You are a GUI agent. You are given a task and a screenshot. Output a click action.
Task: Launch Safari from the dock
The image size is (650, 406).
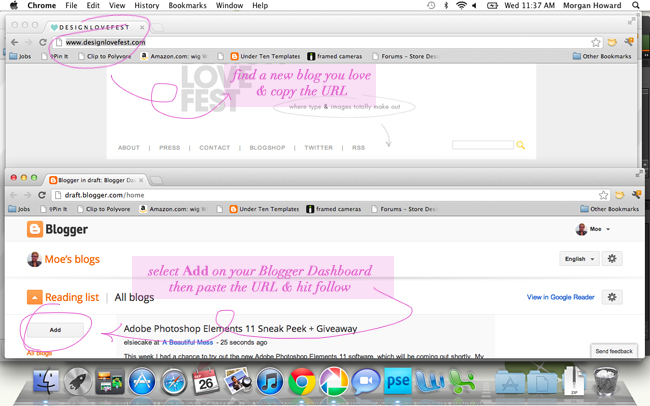tap(174, 381)
